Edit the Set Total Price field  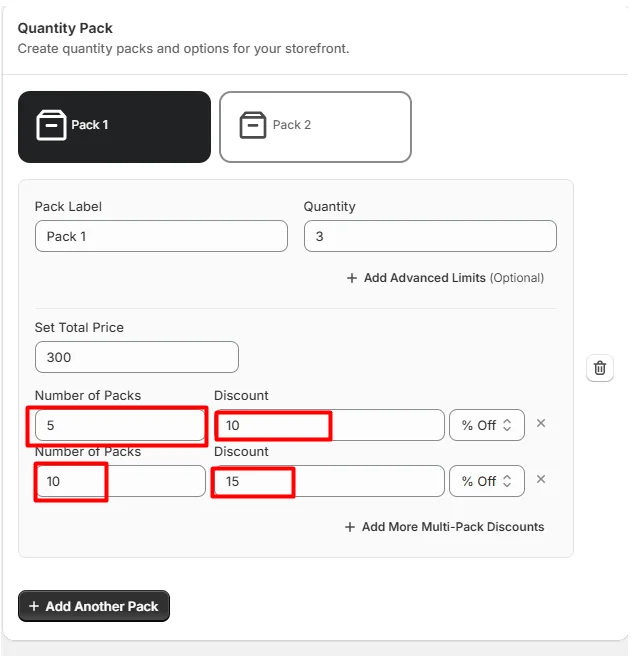pyautogui.click(x=137, y=357)
